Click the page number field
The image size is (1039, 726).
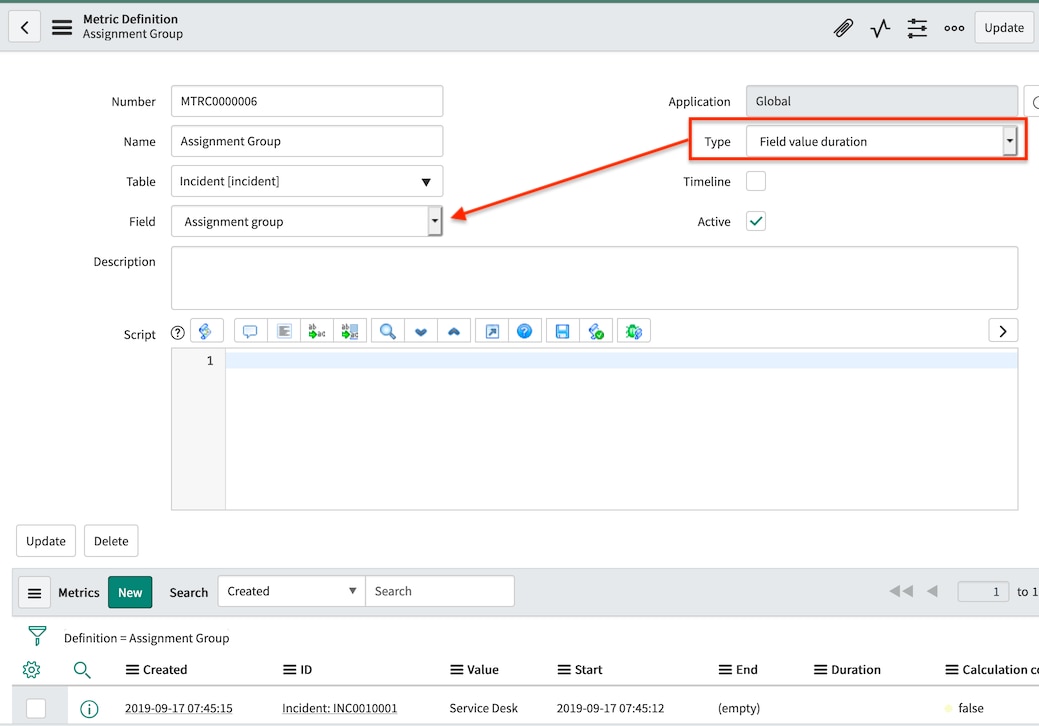tap(983, 592)
